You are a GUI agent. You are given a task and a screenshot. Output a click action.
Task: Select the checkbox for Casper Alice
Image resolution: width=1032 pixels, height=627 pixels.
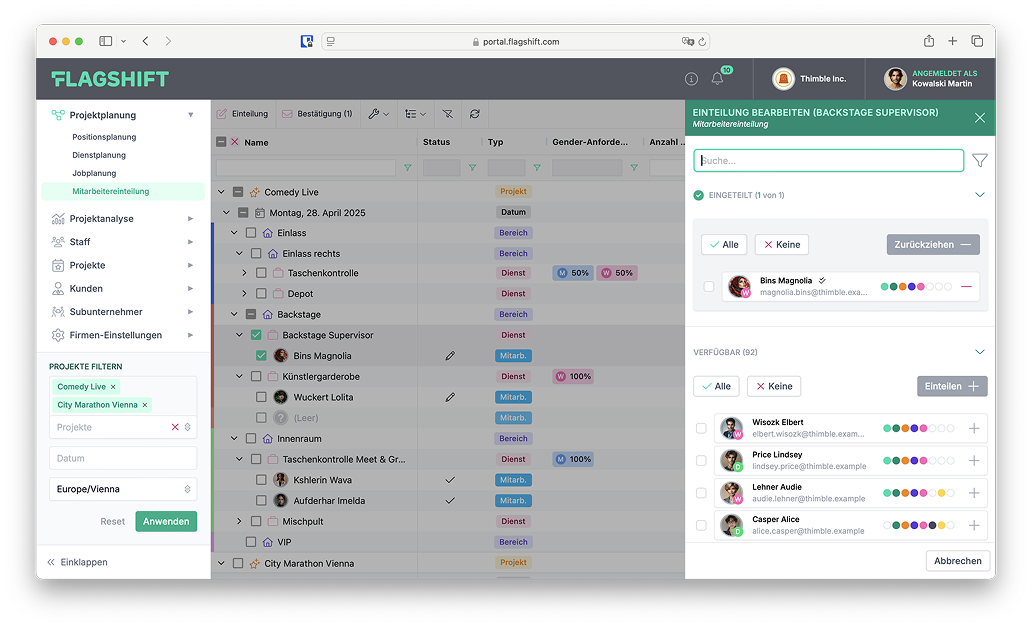coord(701,525)
